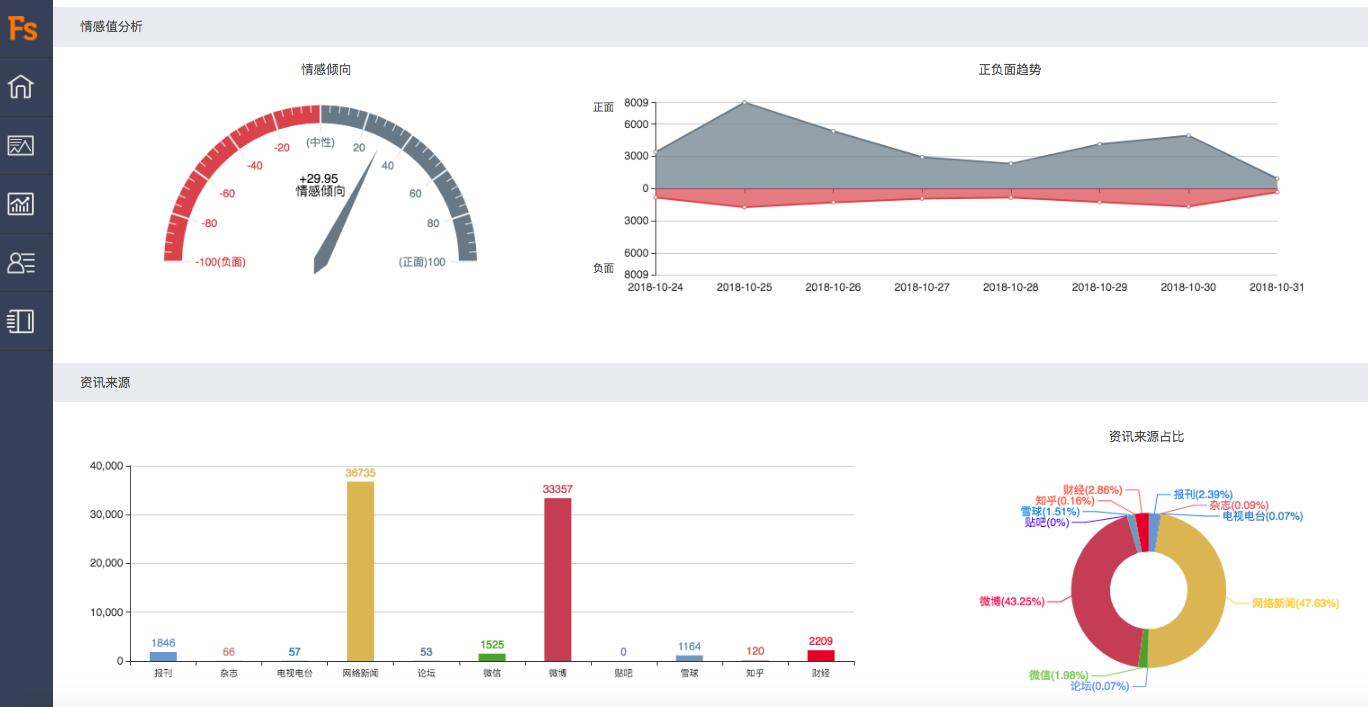Click the red 财经 bar
Screen dimensions: 1368x707
[821, 655]
